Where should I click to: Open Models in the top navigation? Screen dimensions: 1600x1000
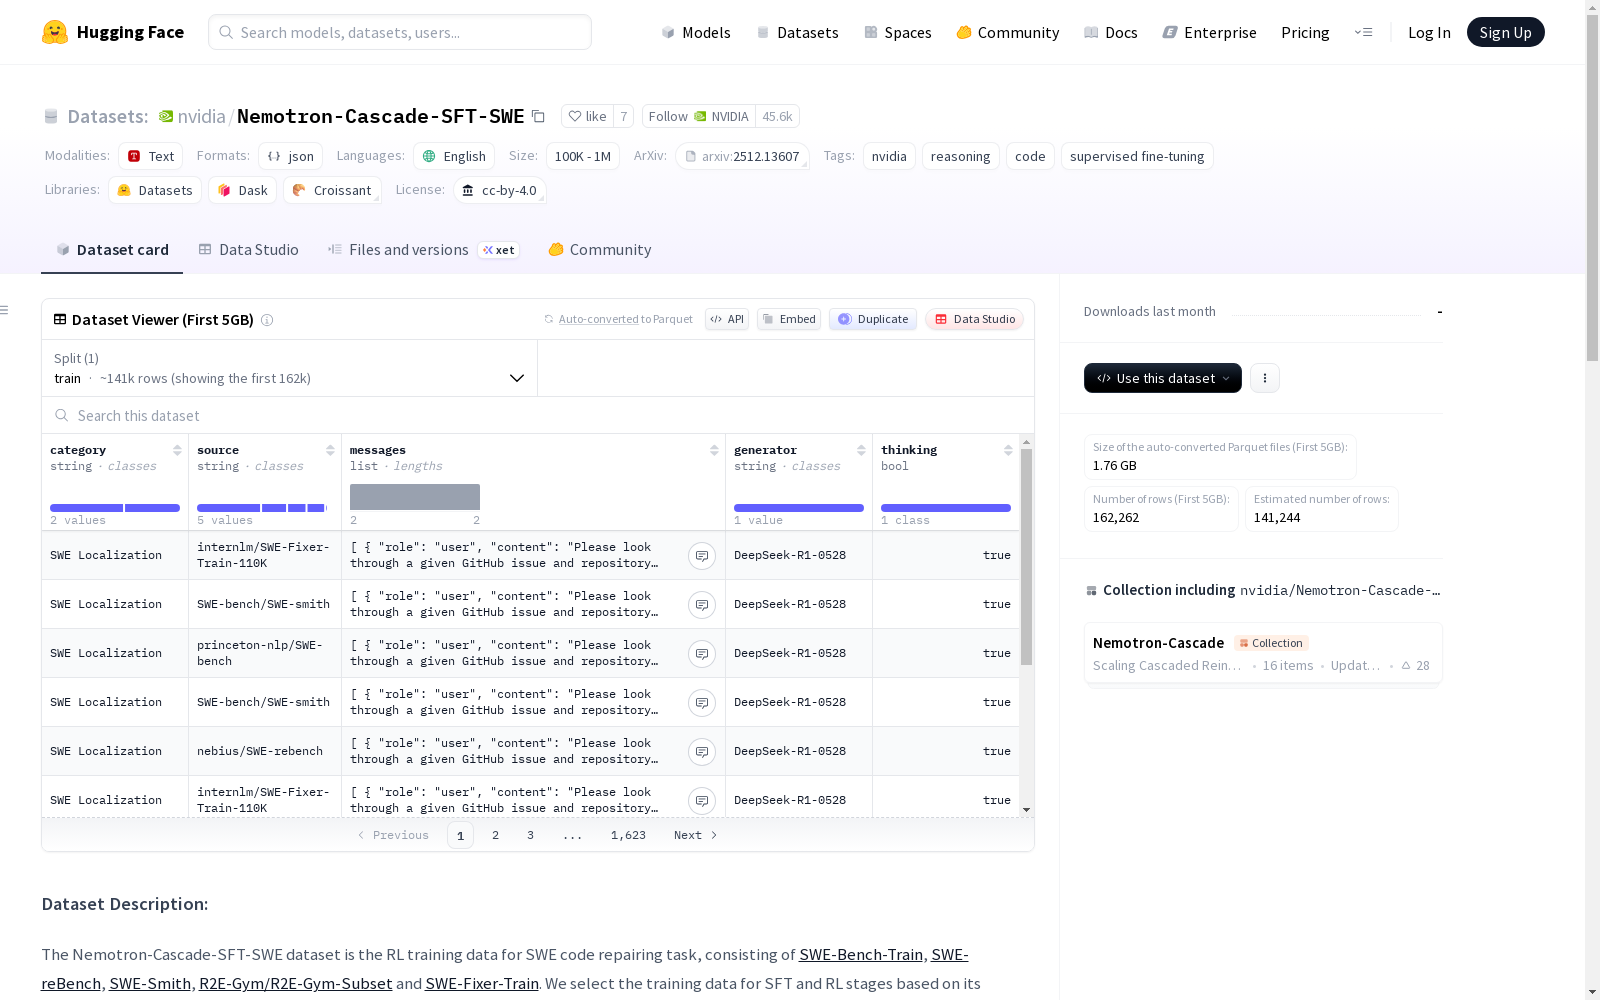[x=696, y=33]
